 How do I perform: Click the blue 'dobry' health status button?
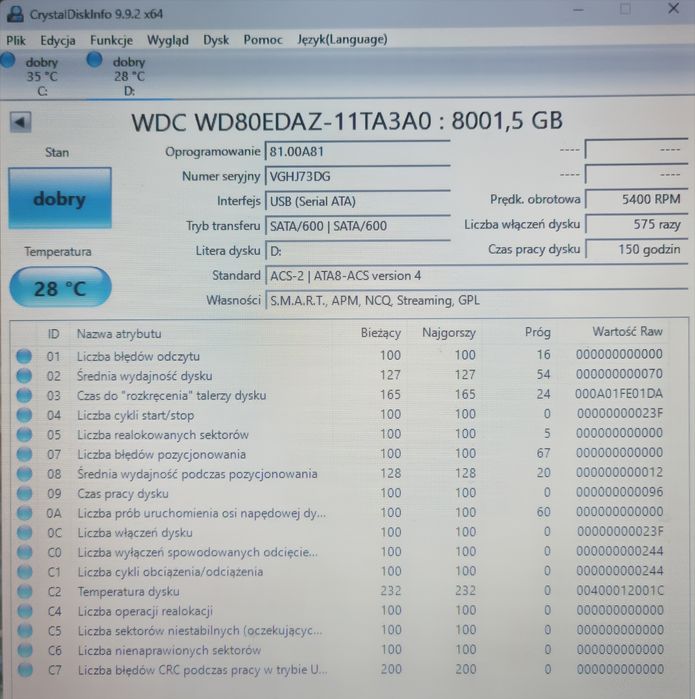click(x=60, y=198)
